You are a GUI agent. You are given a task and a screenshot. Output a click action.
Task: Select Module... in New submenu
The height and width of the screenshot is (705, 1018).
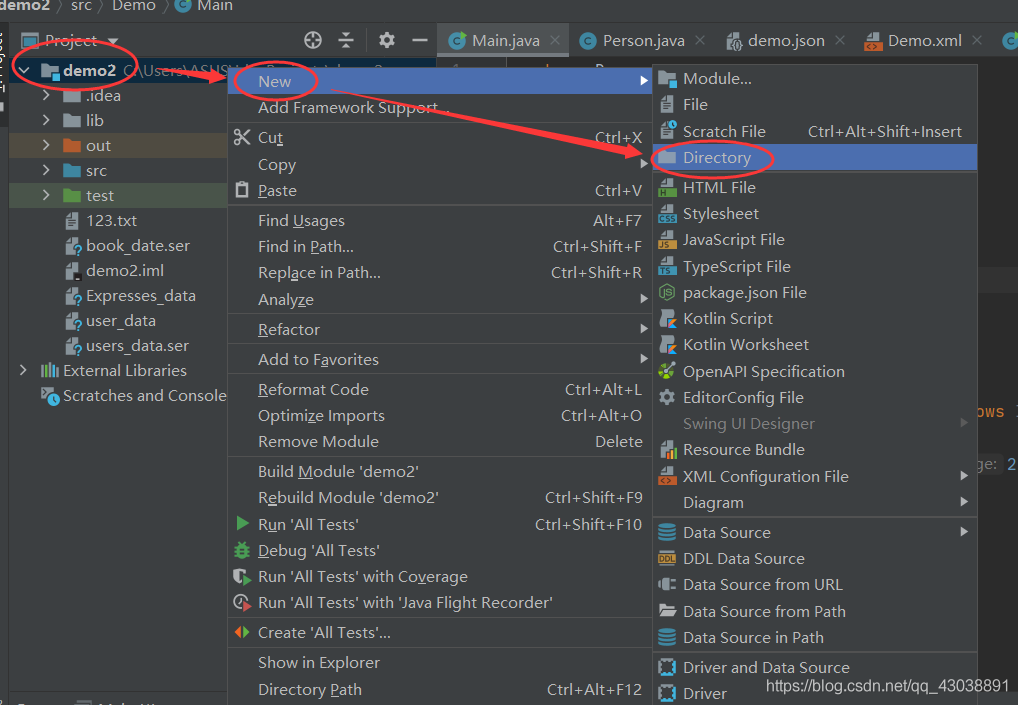(x=815, y=79)
